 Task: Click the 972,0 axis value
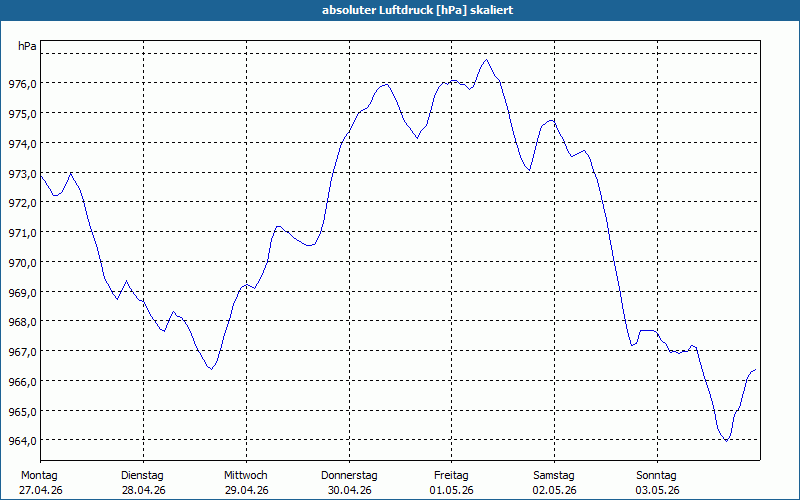point(23,203)
